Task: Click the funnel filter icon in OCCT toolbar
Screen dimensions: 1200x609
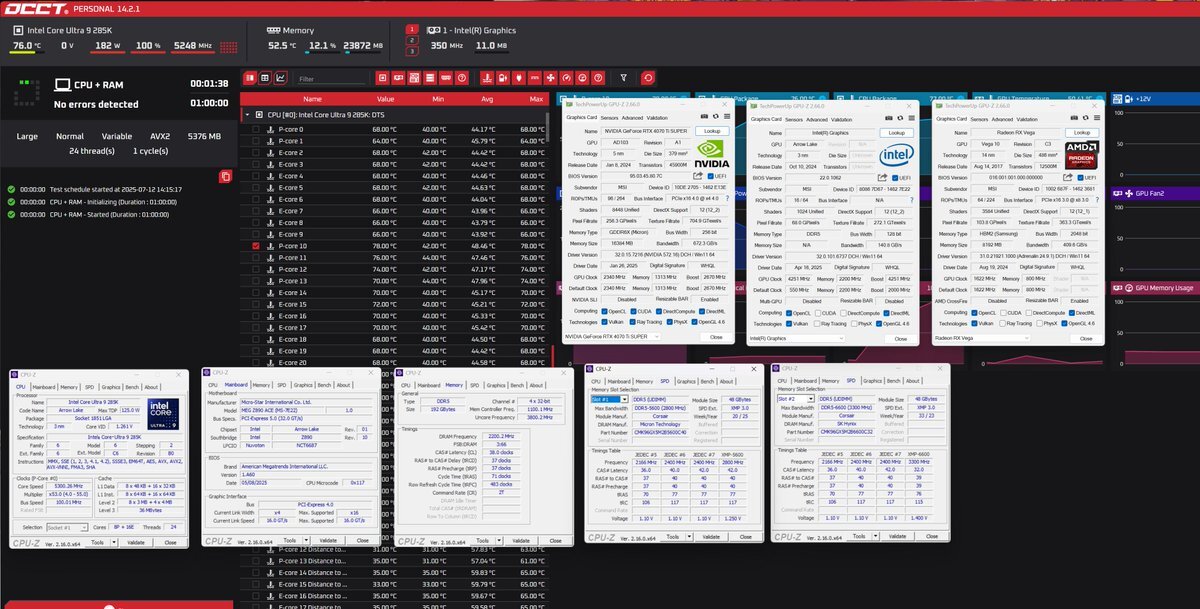Action: (x=624, y=78)
